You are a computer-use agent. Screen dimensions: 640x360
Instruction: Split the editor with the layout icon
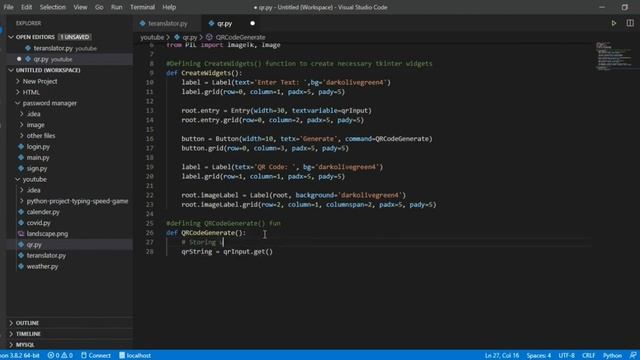coord(630,23)
